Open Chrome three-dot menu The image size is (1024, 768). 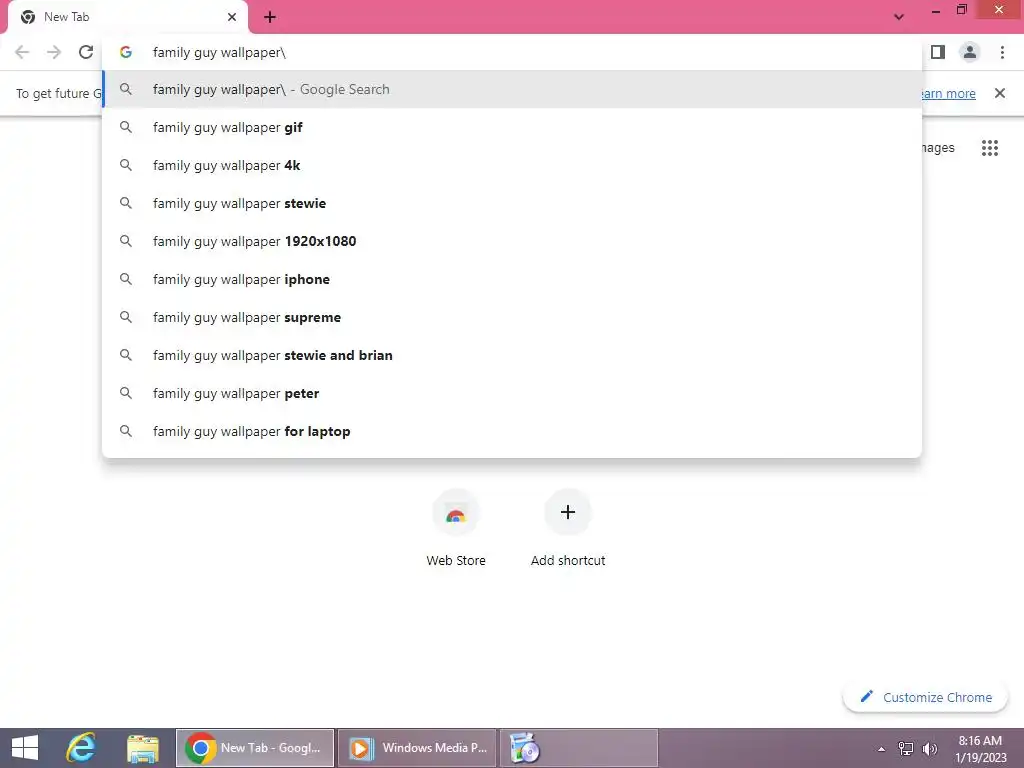[1002, 52]
